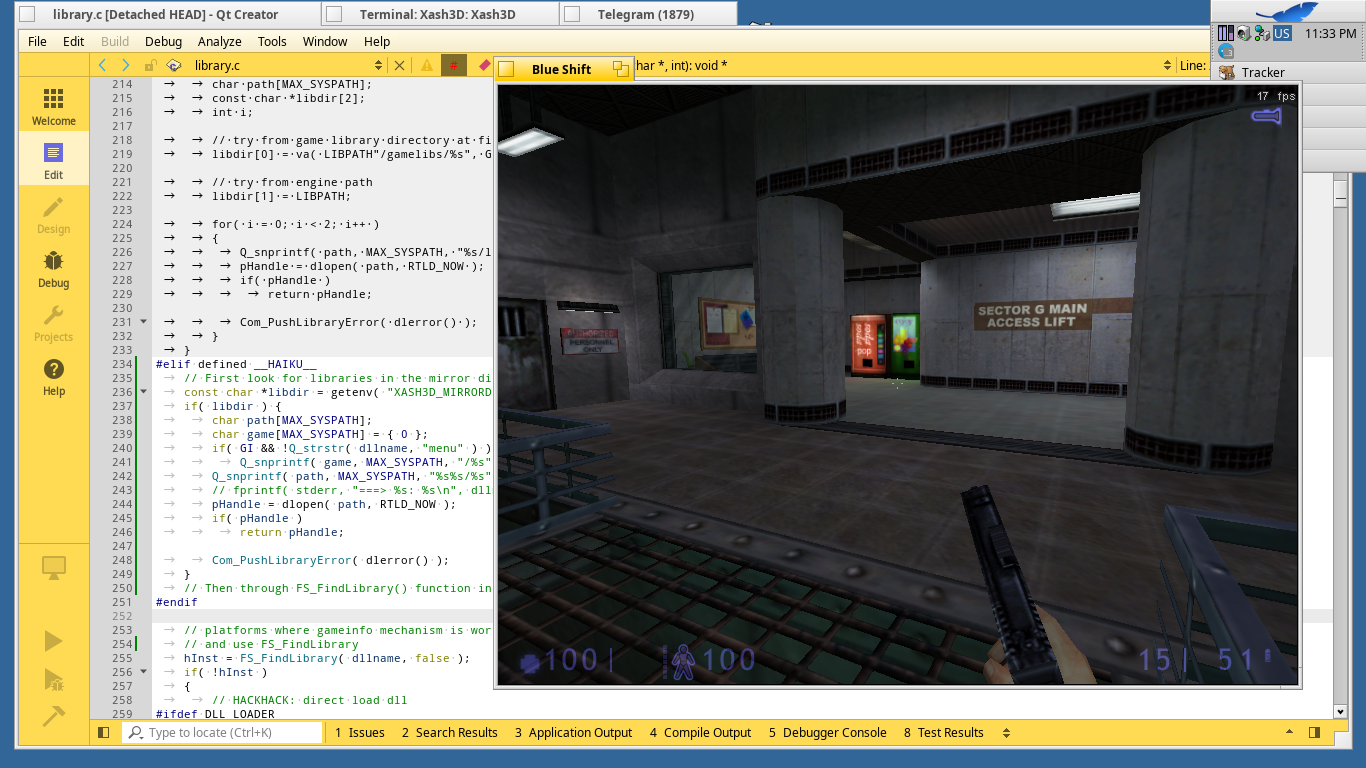Click line number 234 in the gutter
Image resolution: width=1366 pixels, height=768 pixels.
pyautogui.click(x=122, y=364)
